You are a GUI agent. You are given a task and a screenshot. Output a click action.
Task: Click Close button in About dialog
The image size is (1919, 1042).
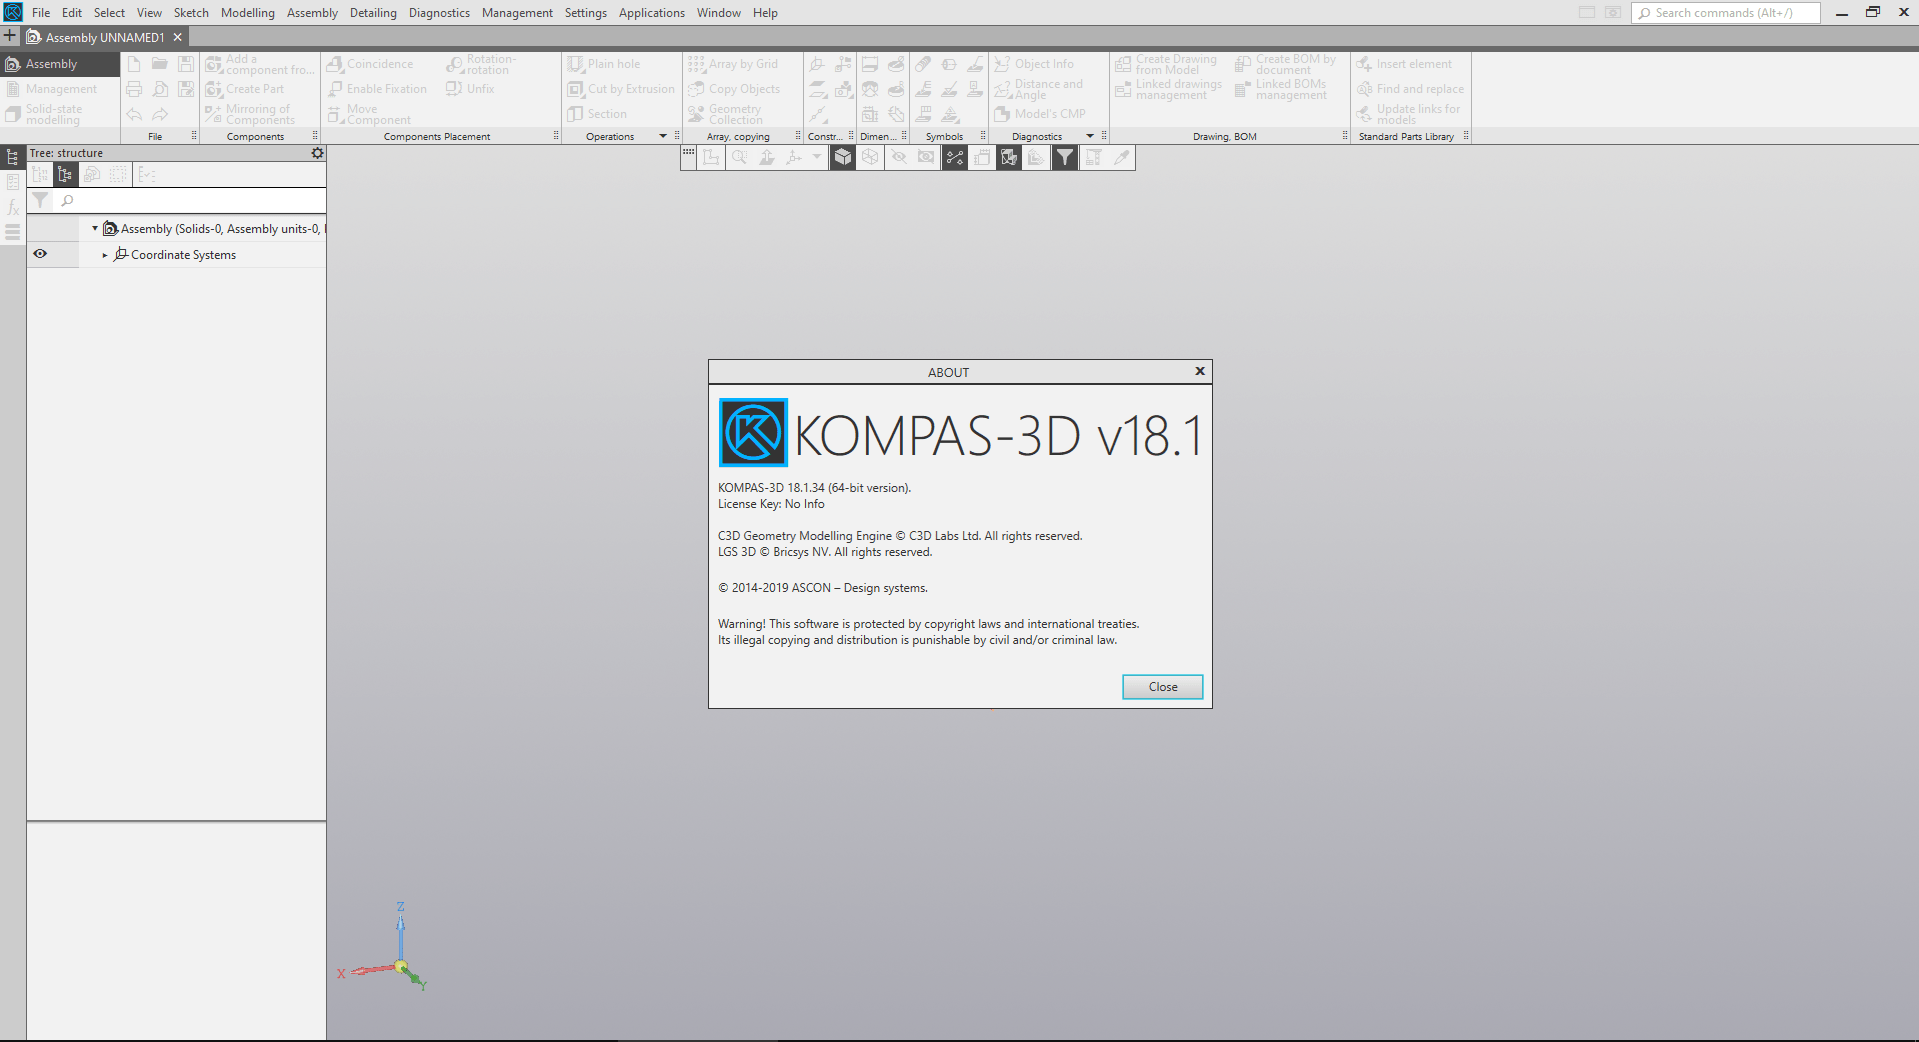point(1163,687)
